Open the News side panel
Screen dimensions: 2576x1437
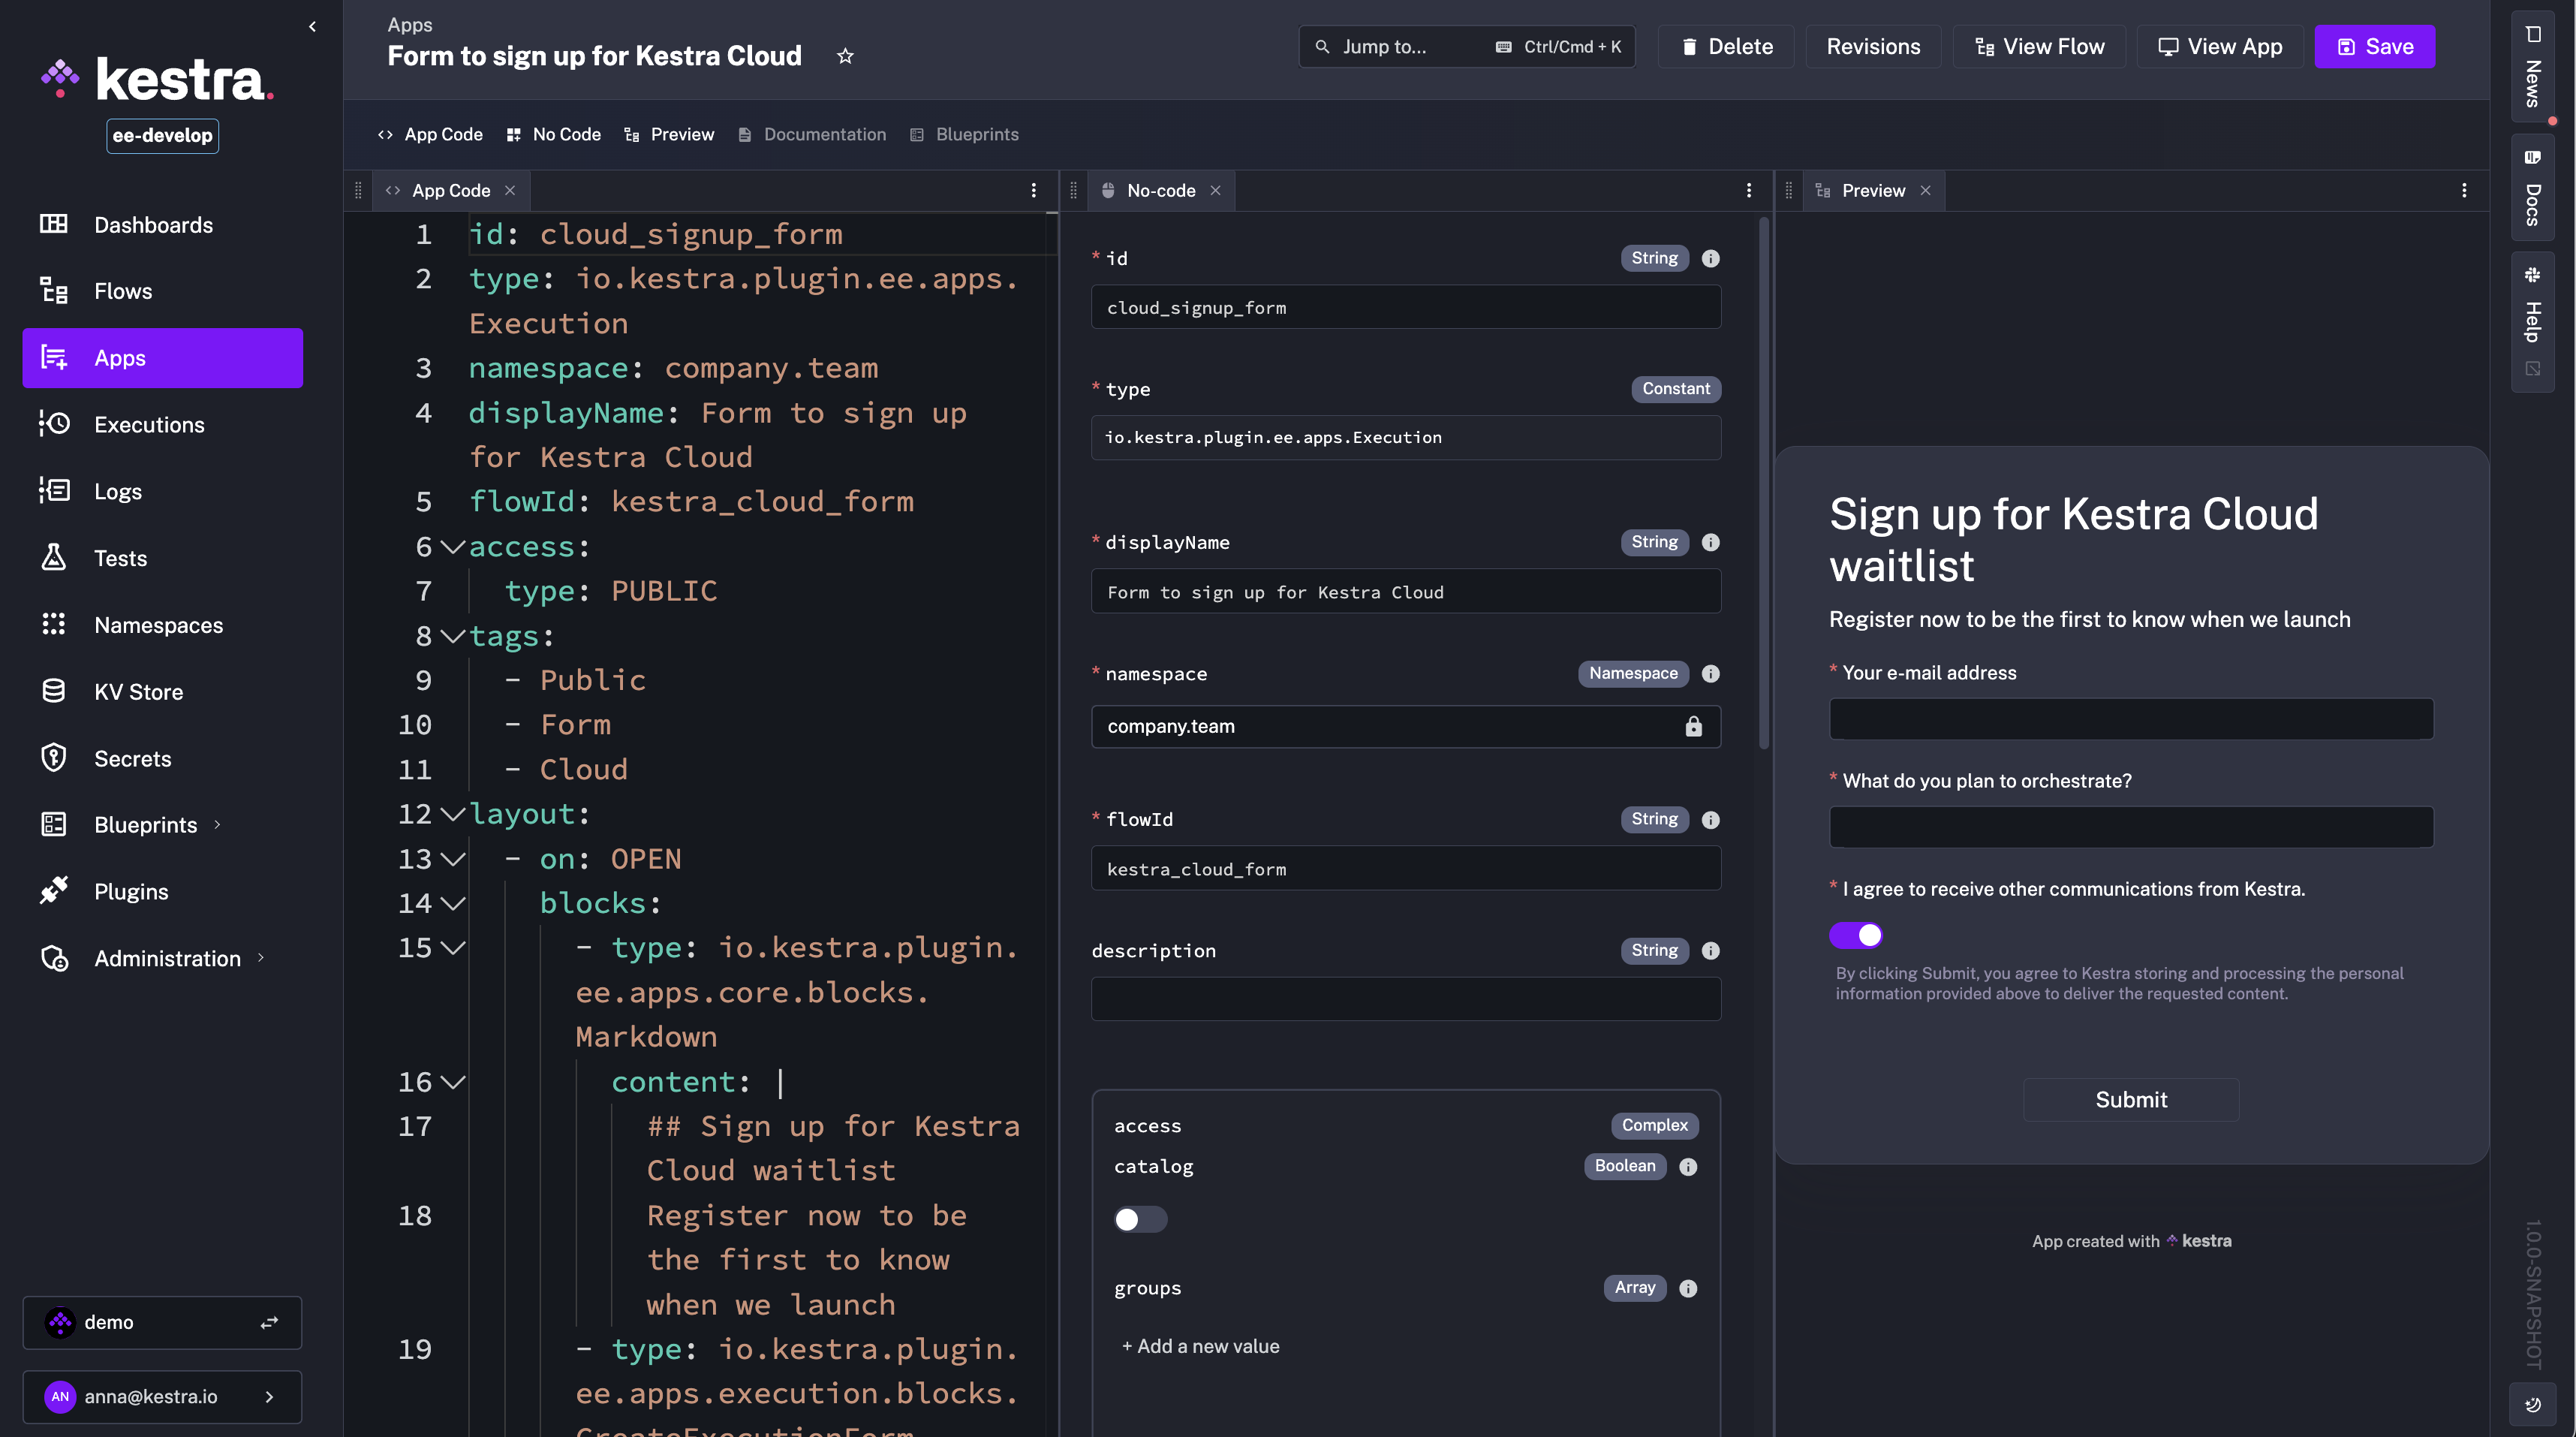coord(2532,65)
